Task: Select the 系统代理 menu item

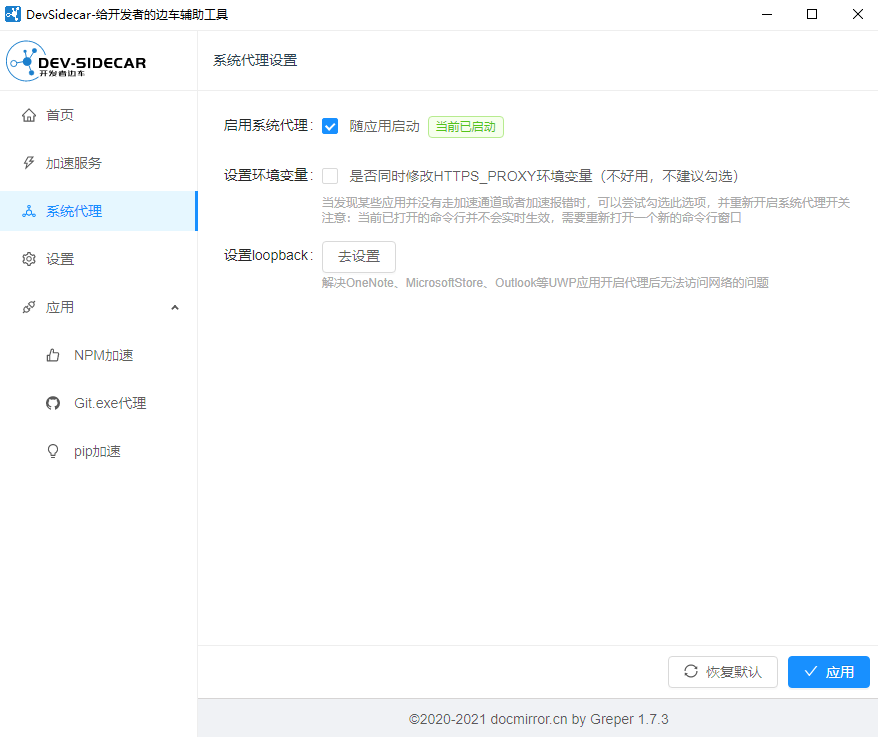Action: (99, 211)
